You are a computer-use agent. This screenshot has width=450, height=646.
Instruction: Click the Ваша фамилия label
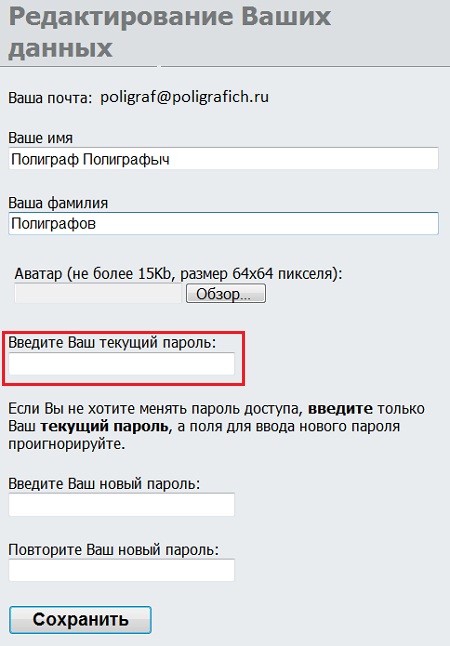point(58,203)
